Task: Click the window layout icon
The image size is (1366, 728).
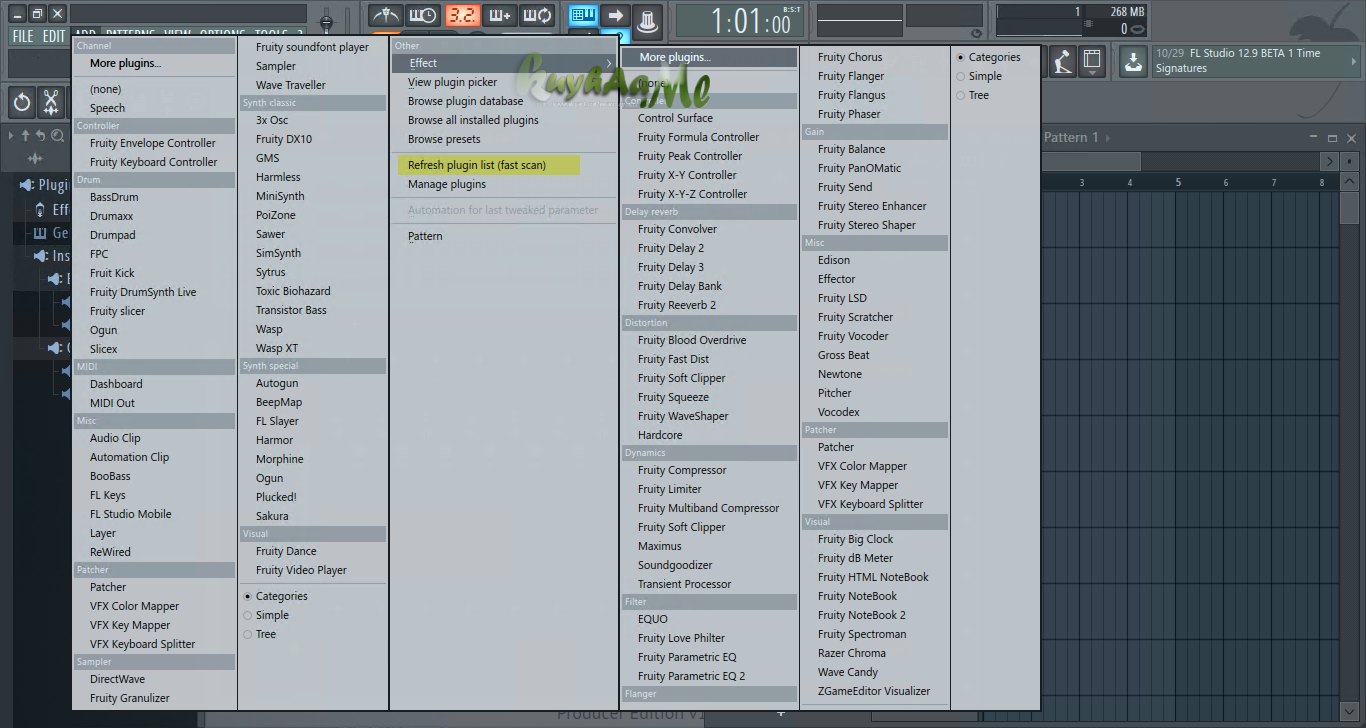Action: (x=1092, y=61)
